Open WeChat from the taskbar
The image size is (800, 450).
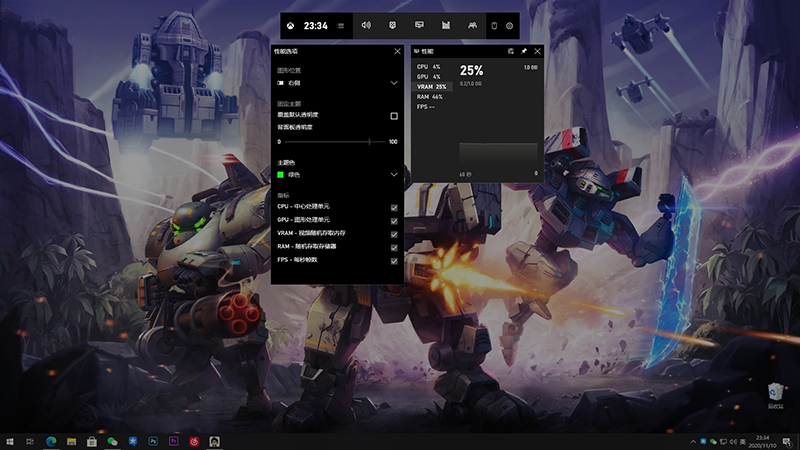(x=112, y=441)
